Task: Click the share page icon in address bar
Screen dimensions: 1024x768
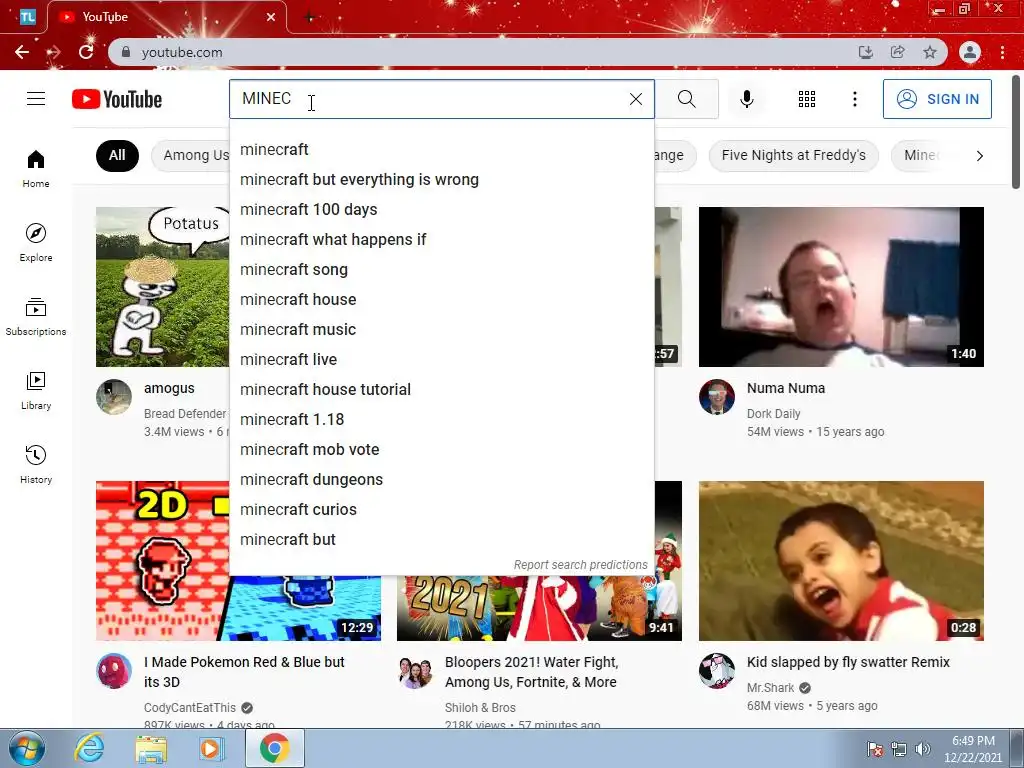Action: pos(898,52)
